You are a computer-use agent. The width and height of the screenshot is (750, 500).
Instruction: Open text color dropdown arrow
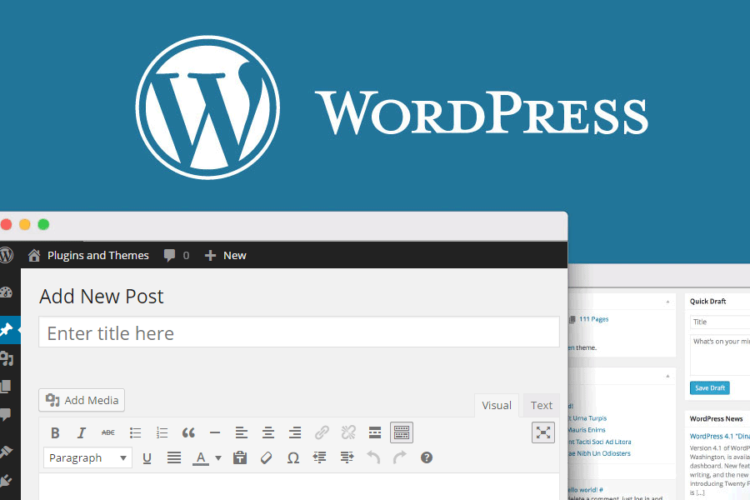[218, 458]
